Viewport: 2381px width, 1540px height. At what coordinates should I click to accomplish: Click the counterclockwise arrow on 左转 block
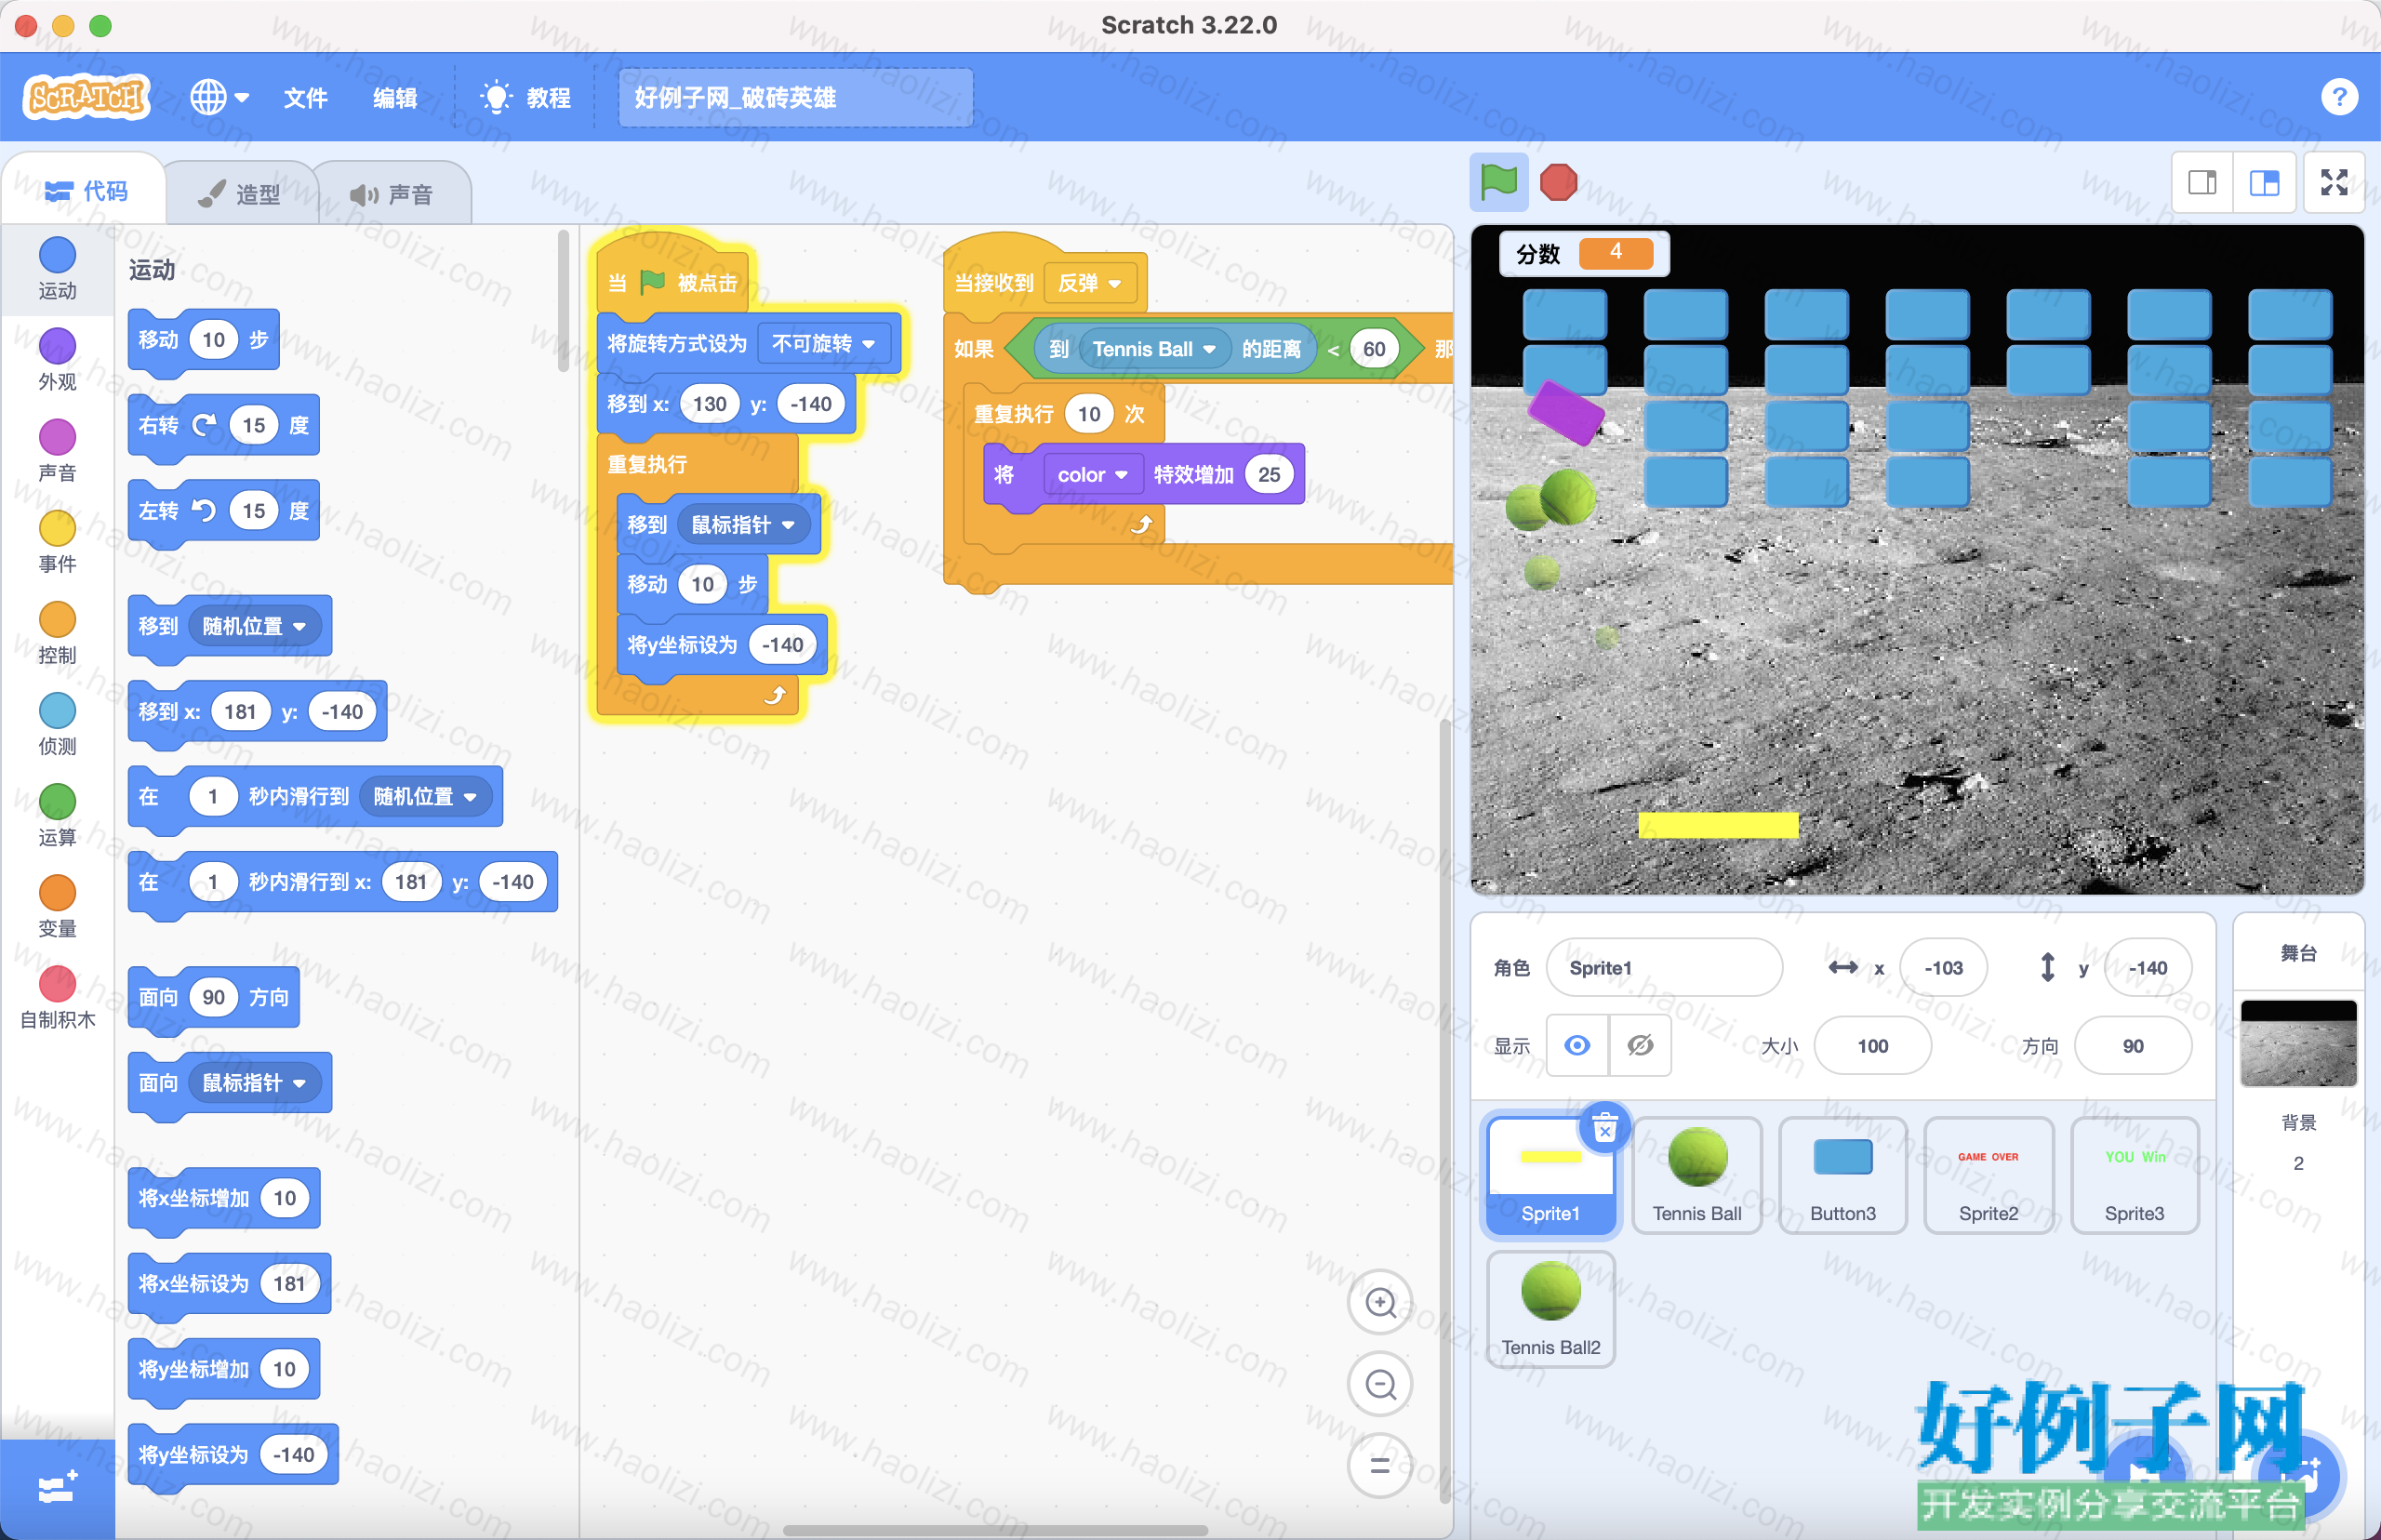tap(204, 511)
